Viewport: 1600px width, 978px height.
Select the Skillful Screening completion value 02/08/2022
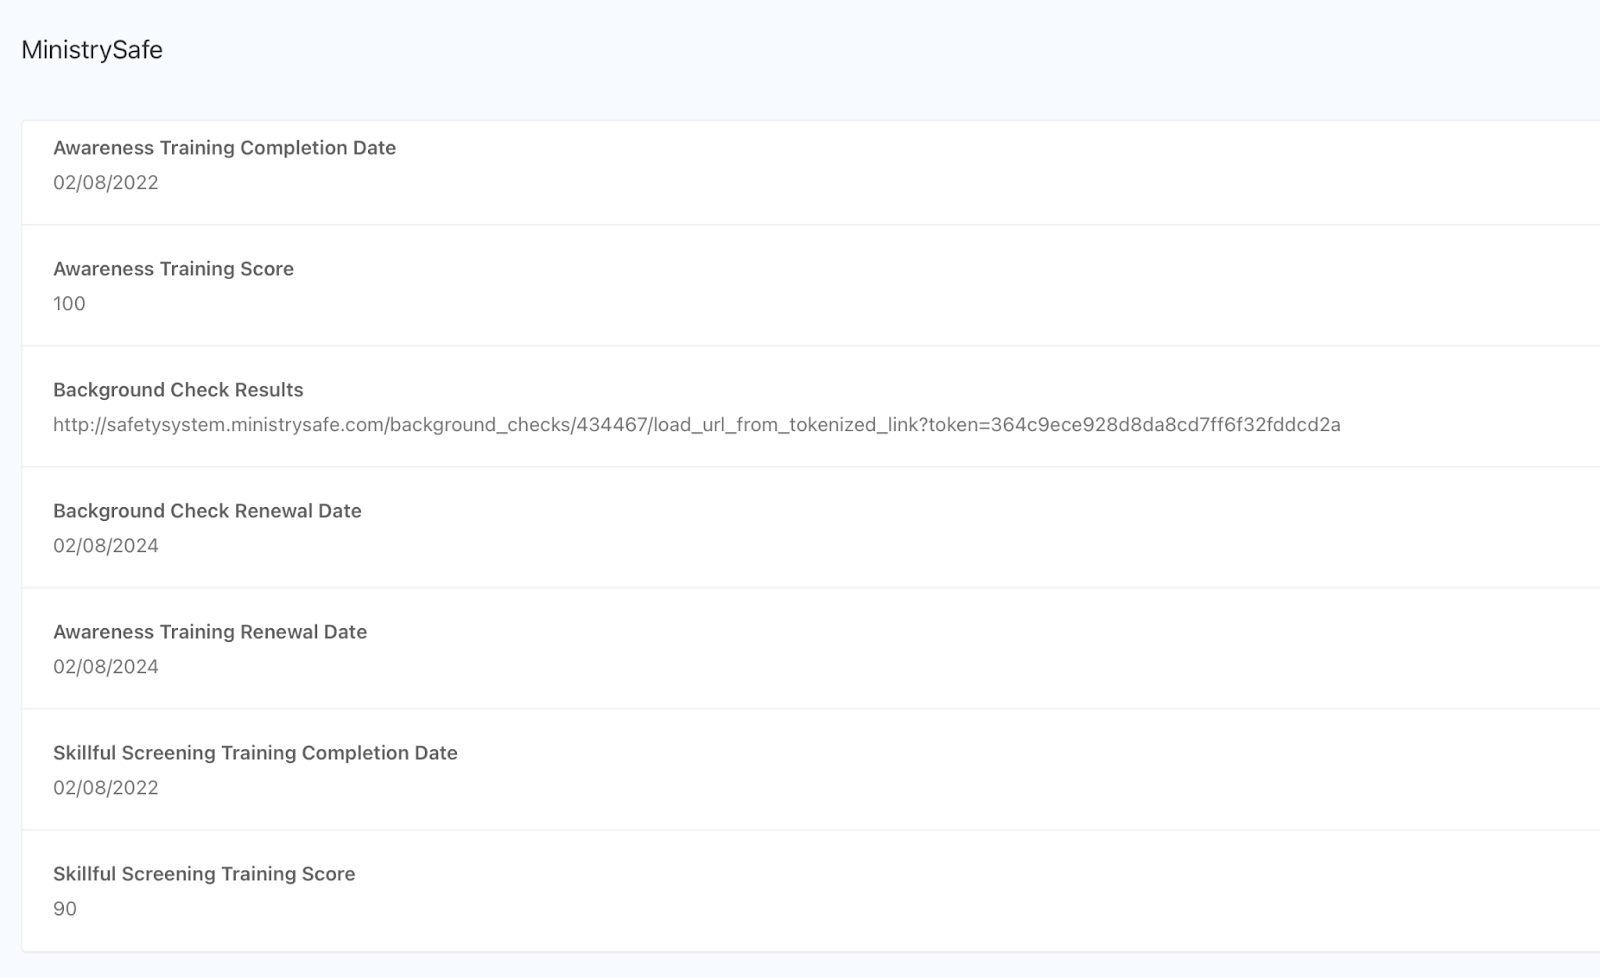tap(106, 788)
